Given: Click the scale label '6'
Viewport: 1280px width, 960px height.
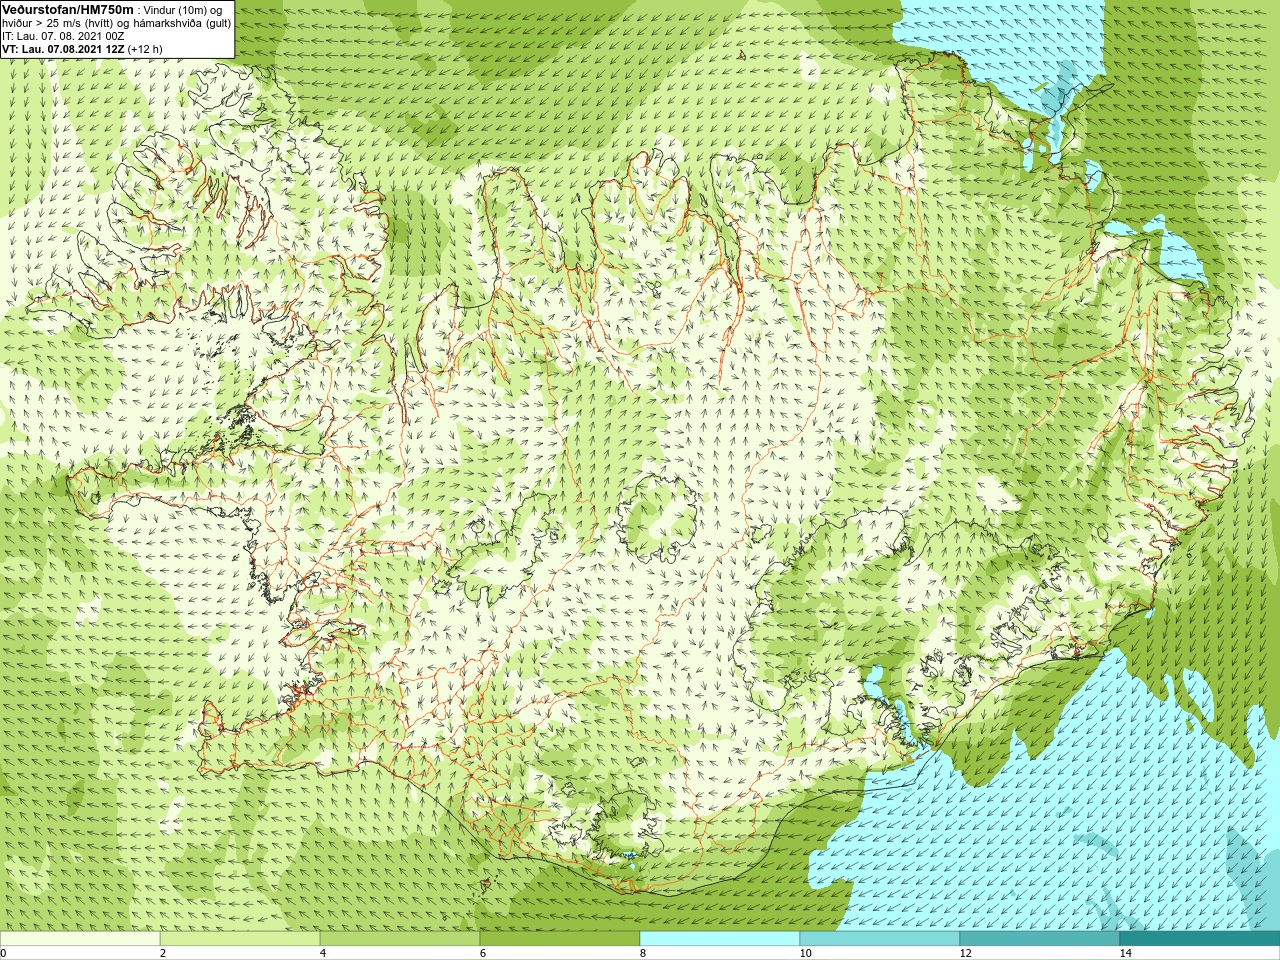Looking at the screenshot, I should point(483,953).
